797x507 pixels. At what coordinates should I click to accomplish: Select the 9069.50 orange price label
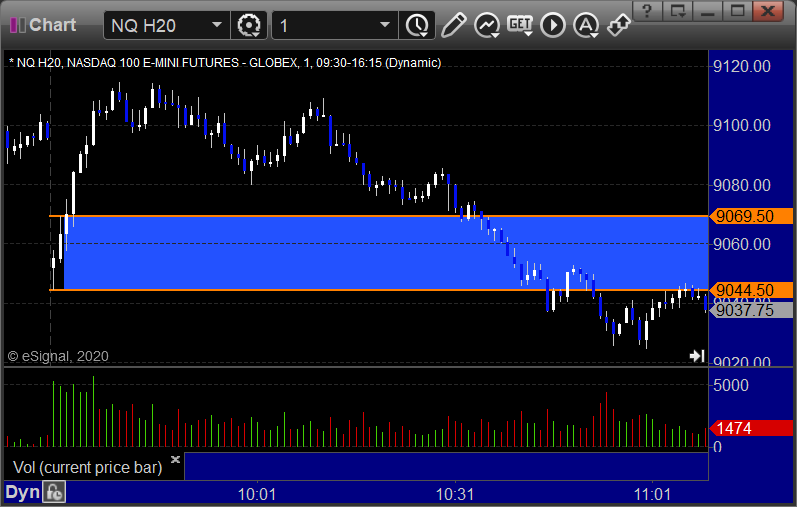751,216
